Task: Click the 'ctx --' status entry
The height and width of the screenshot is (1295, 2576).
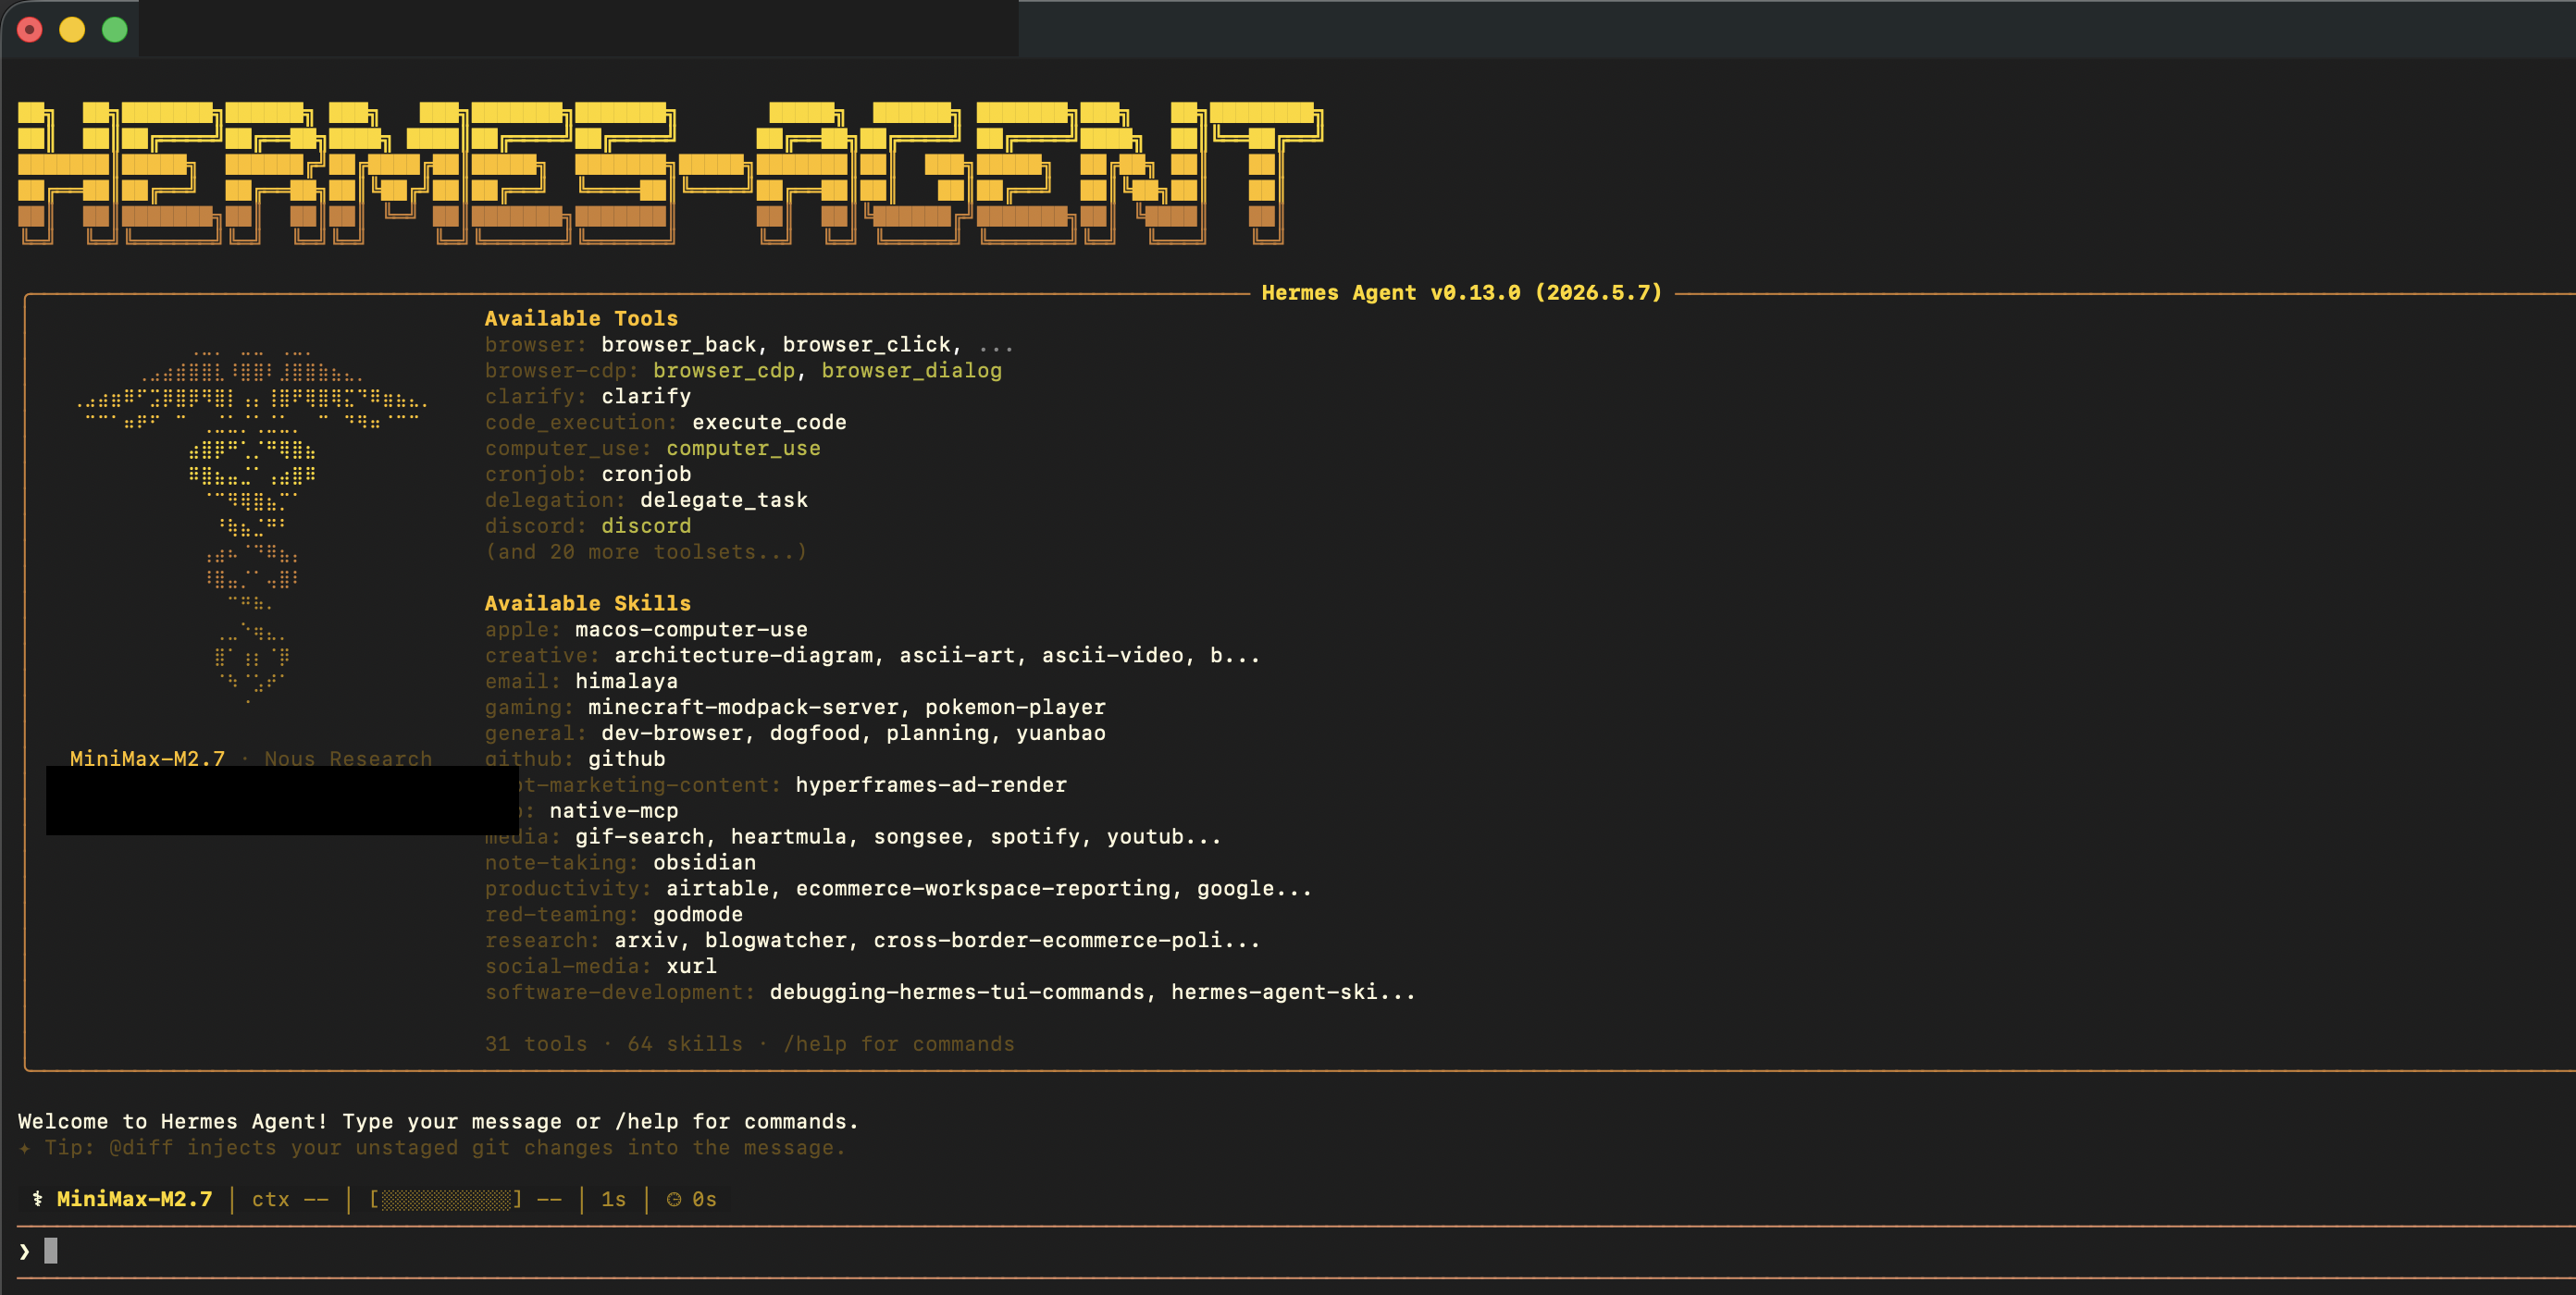Action: pyautogui.click(x=290, y=1199)
